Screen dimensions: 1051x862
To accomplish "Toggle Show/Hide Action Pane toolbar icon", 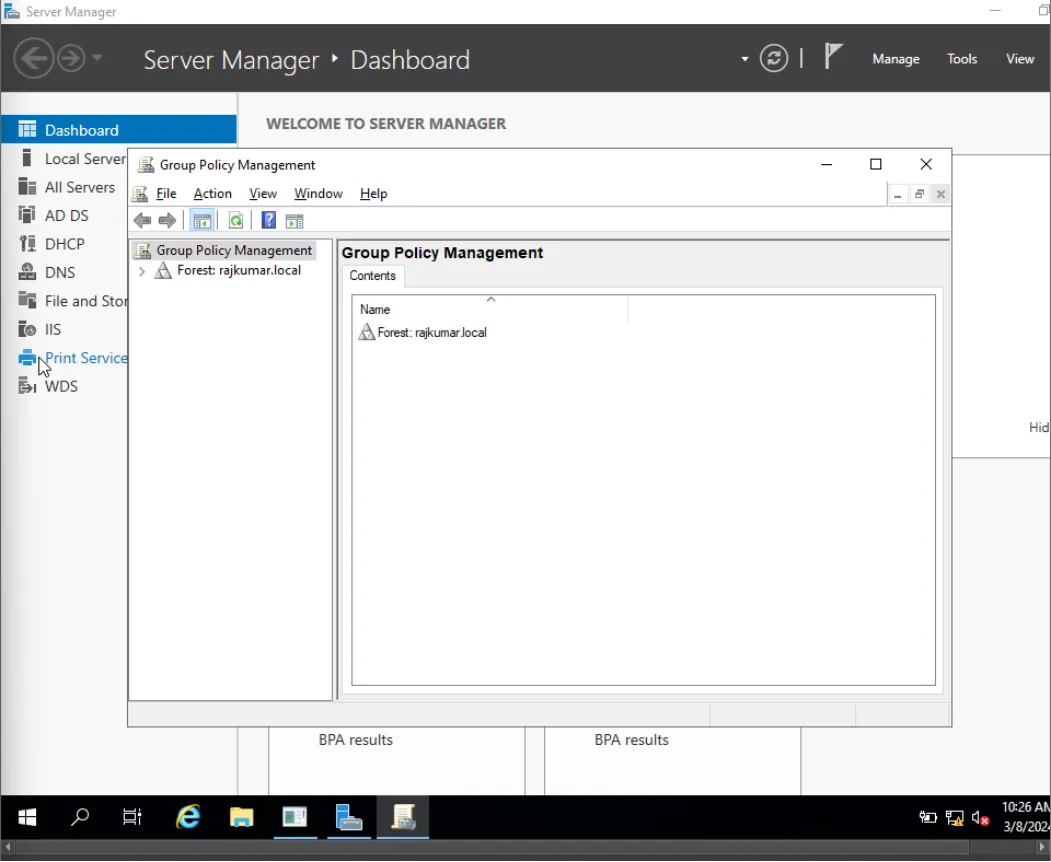I will tap(294, 221).
